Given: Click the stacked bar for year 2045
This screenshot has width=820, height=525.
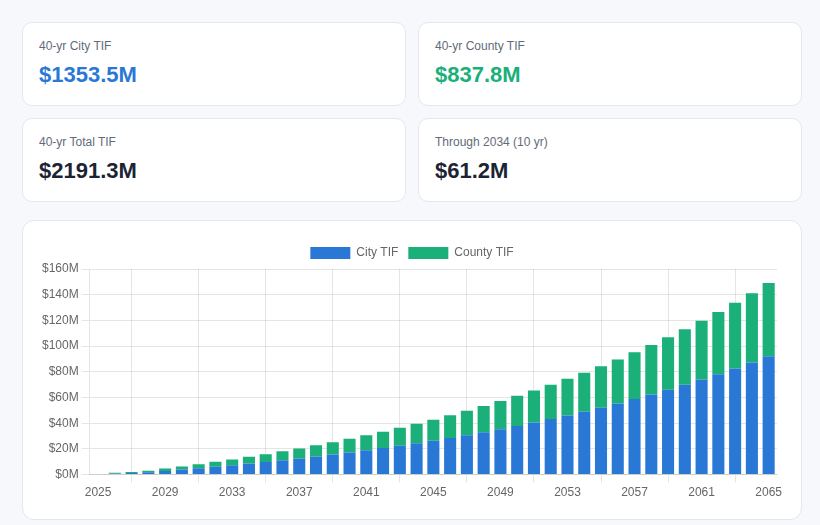Looking at the screenshot, I should click(x=434, y=447).
